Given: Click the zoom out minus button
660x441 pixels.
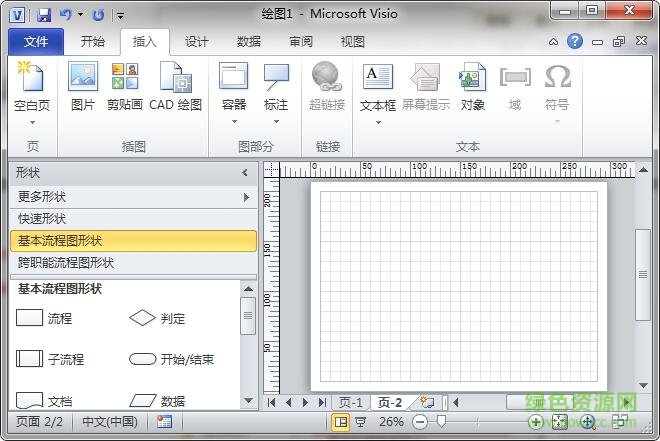Looking at the screenshot, I should pos(420,422).
